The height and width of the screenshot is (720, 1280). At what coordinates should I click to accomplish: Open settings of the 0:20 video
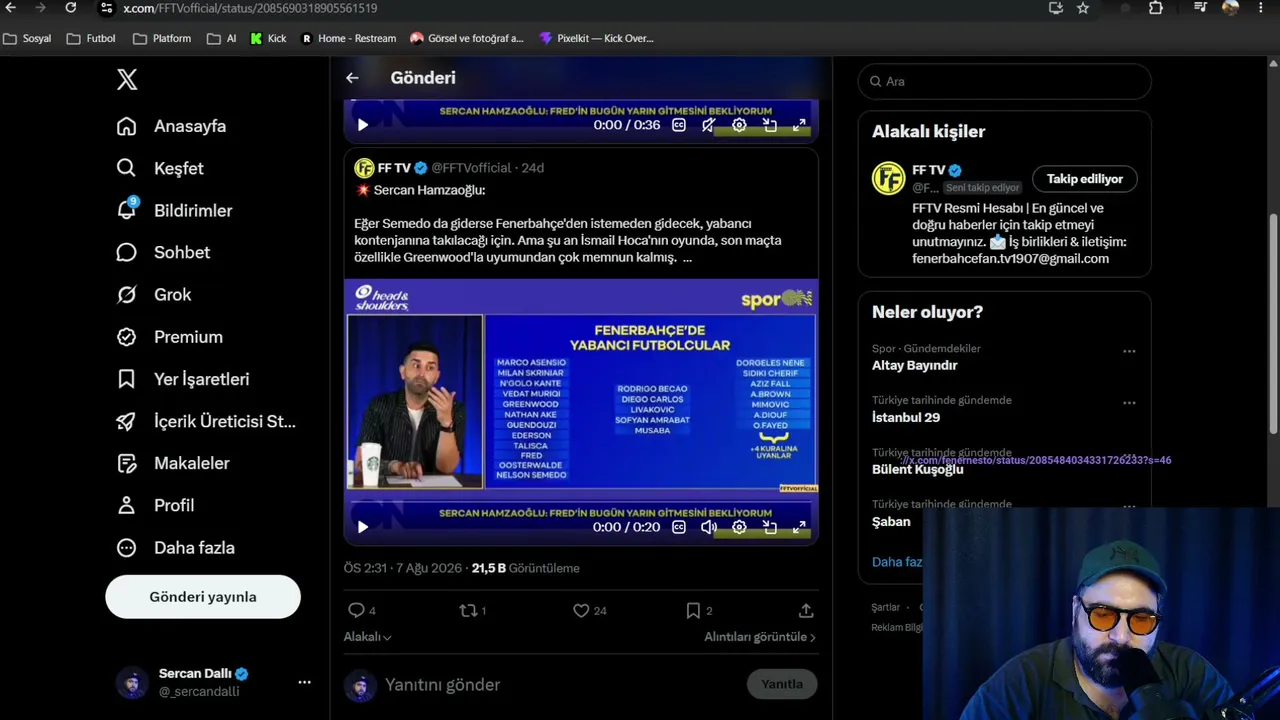pyautogui.click(x=739, y=527)
